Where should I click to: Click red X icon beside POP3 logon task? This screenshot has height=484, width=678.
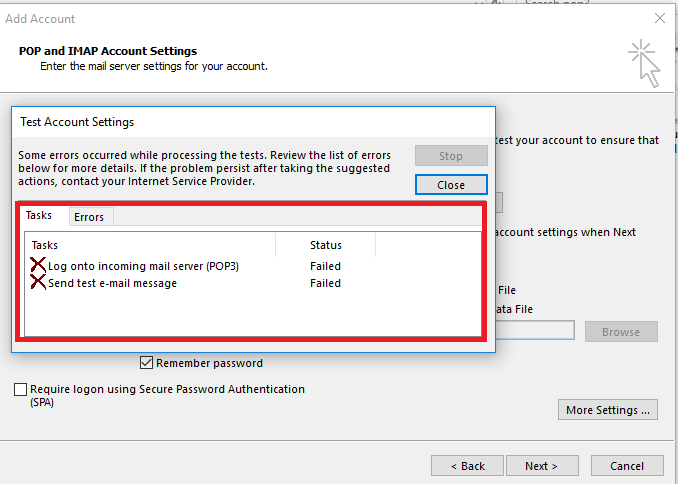38,266
